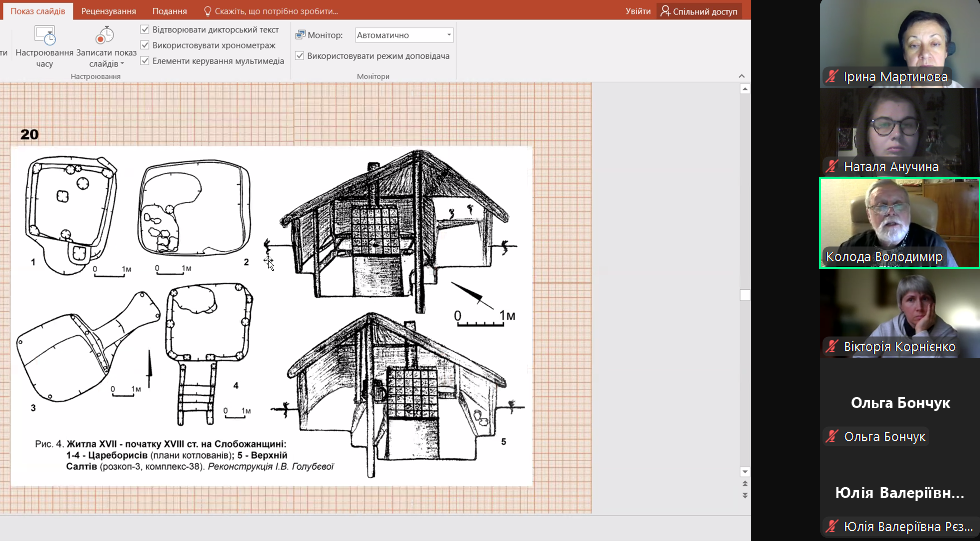Uncheck Використовувати хронометраж option
Screen dimensions: 980x541
pos(145,45)
